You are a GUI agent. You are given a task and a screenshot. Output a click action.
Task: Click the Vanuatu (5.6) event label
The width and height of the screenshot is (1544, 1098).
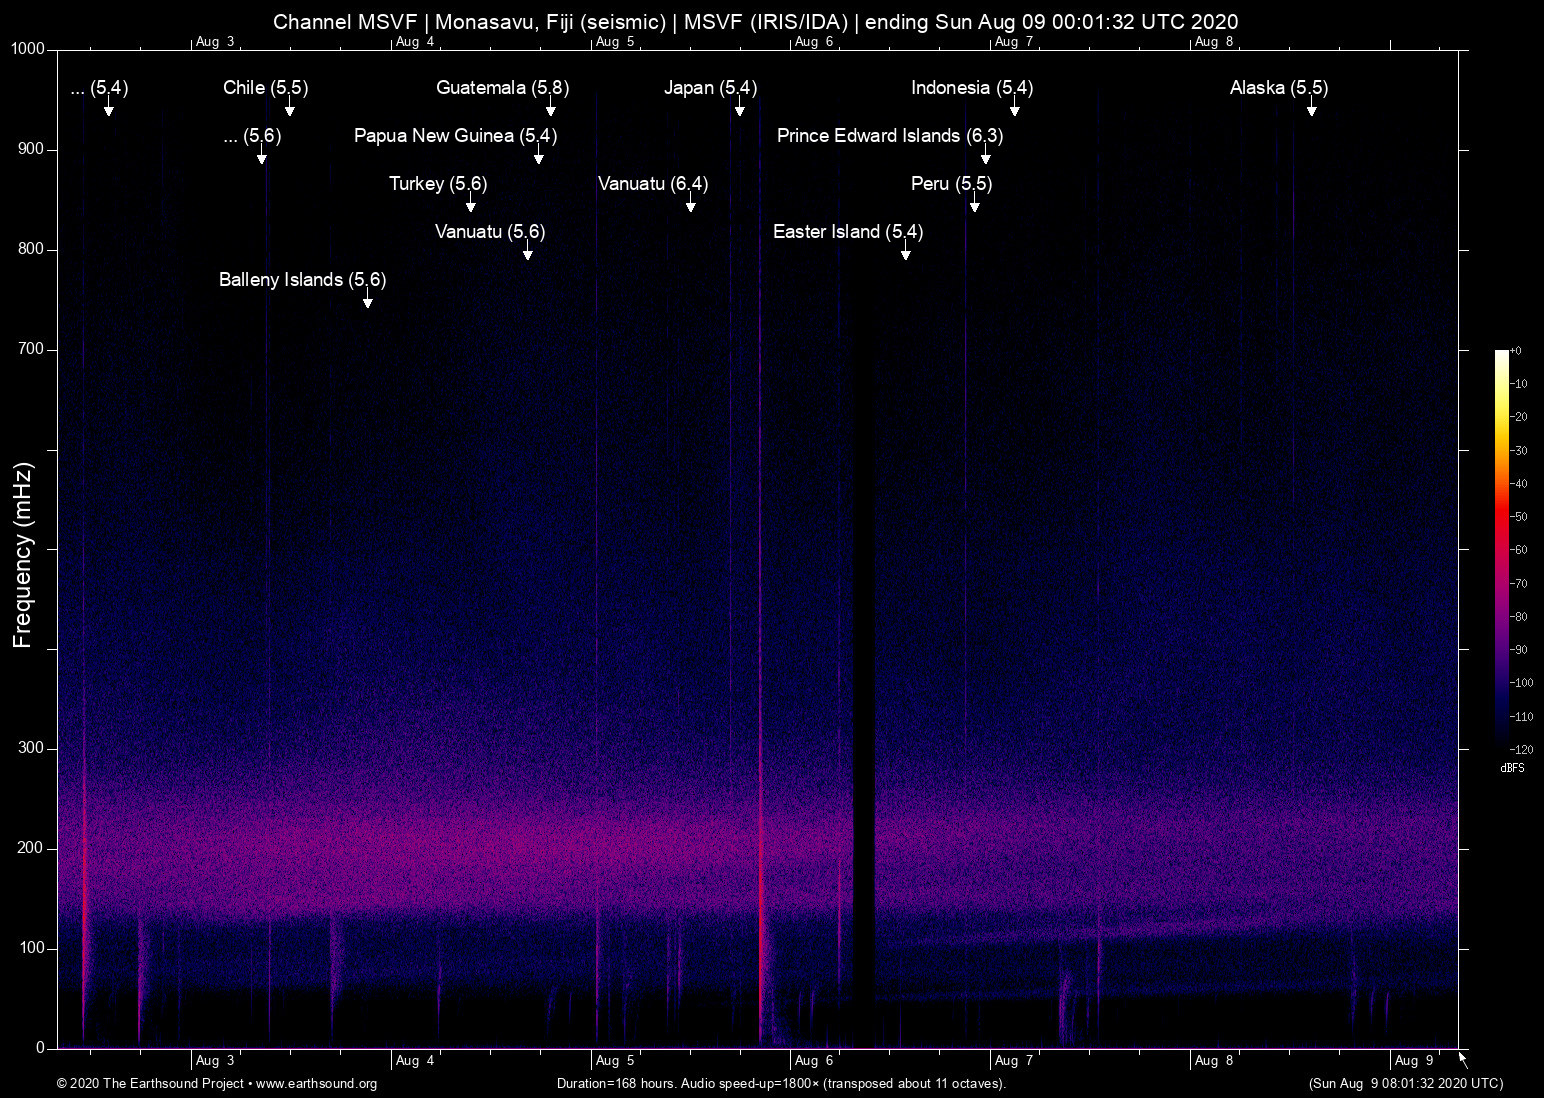click(x=490, y=232)
